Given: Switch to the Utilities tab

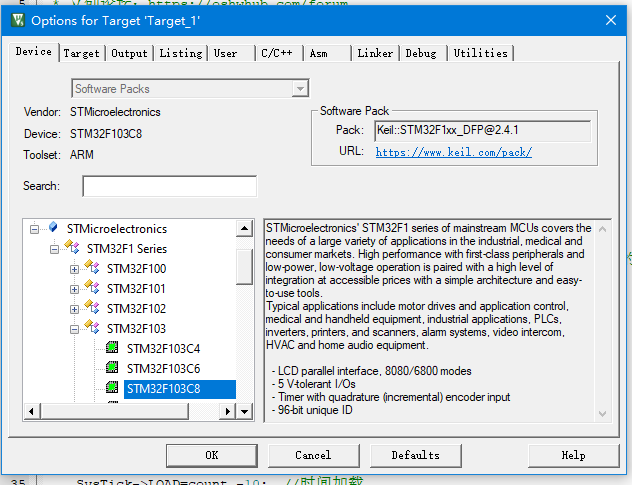Looking at the screenshot, I should point(480,53).
